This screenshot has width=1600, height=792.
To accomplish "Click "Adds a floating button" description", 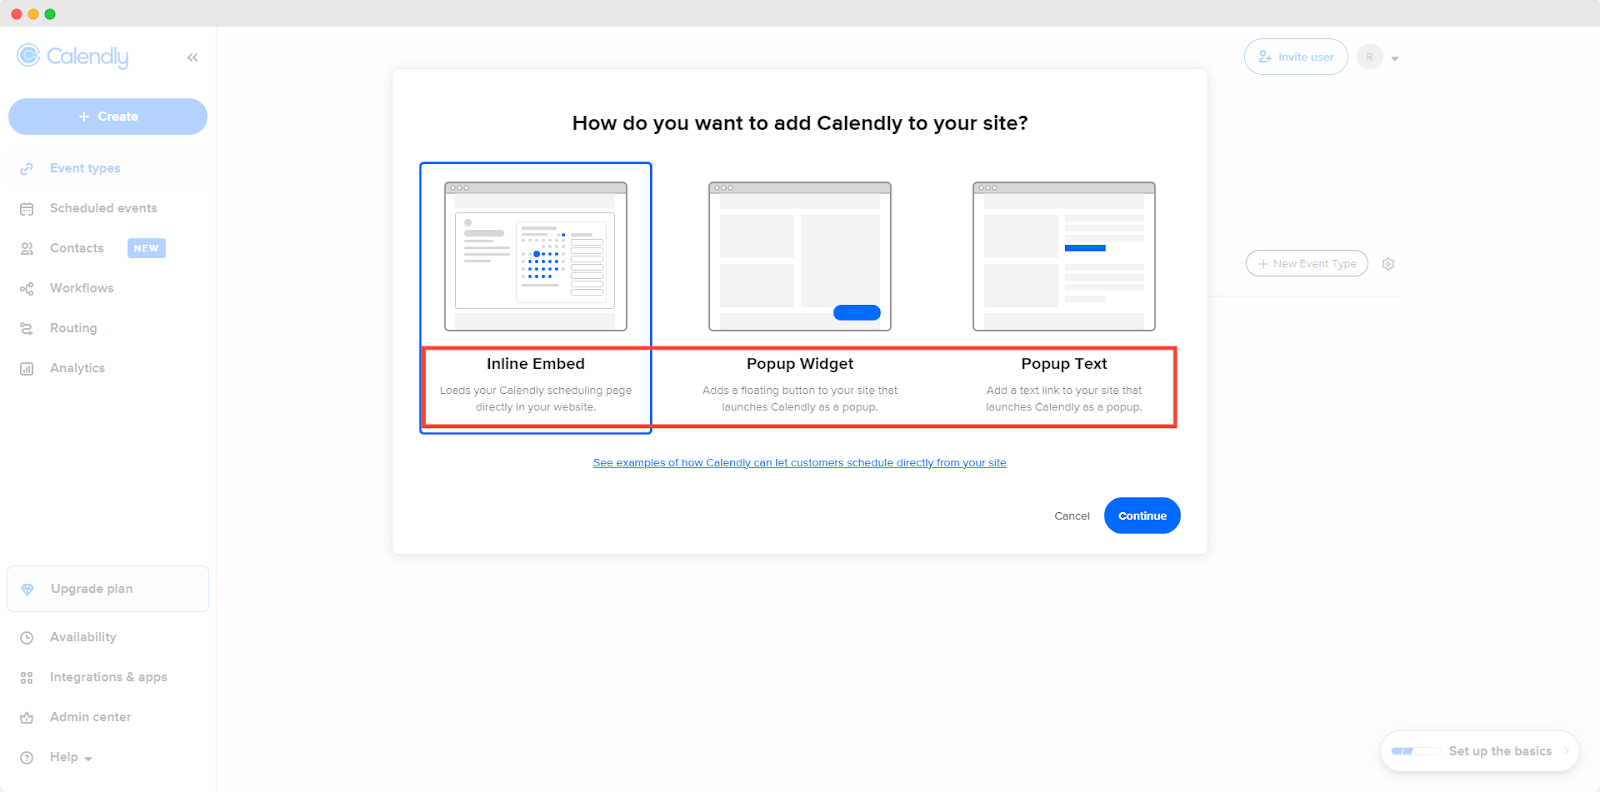I will point(800,398).
